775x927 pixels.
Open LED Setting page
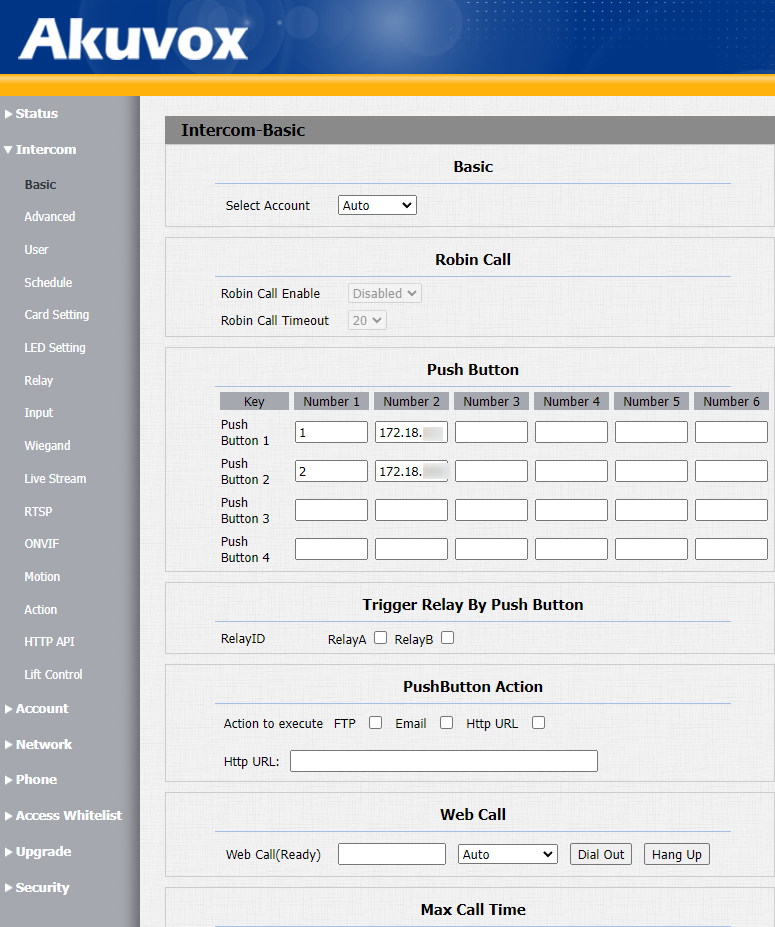pos(55,348)
